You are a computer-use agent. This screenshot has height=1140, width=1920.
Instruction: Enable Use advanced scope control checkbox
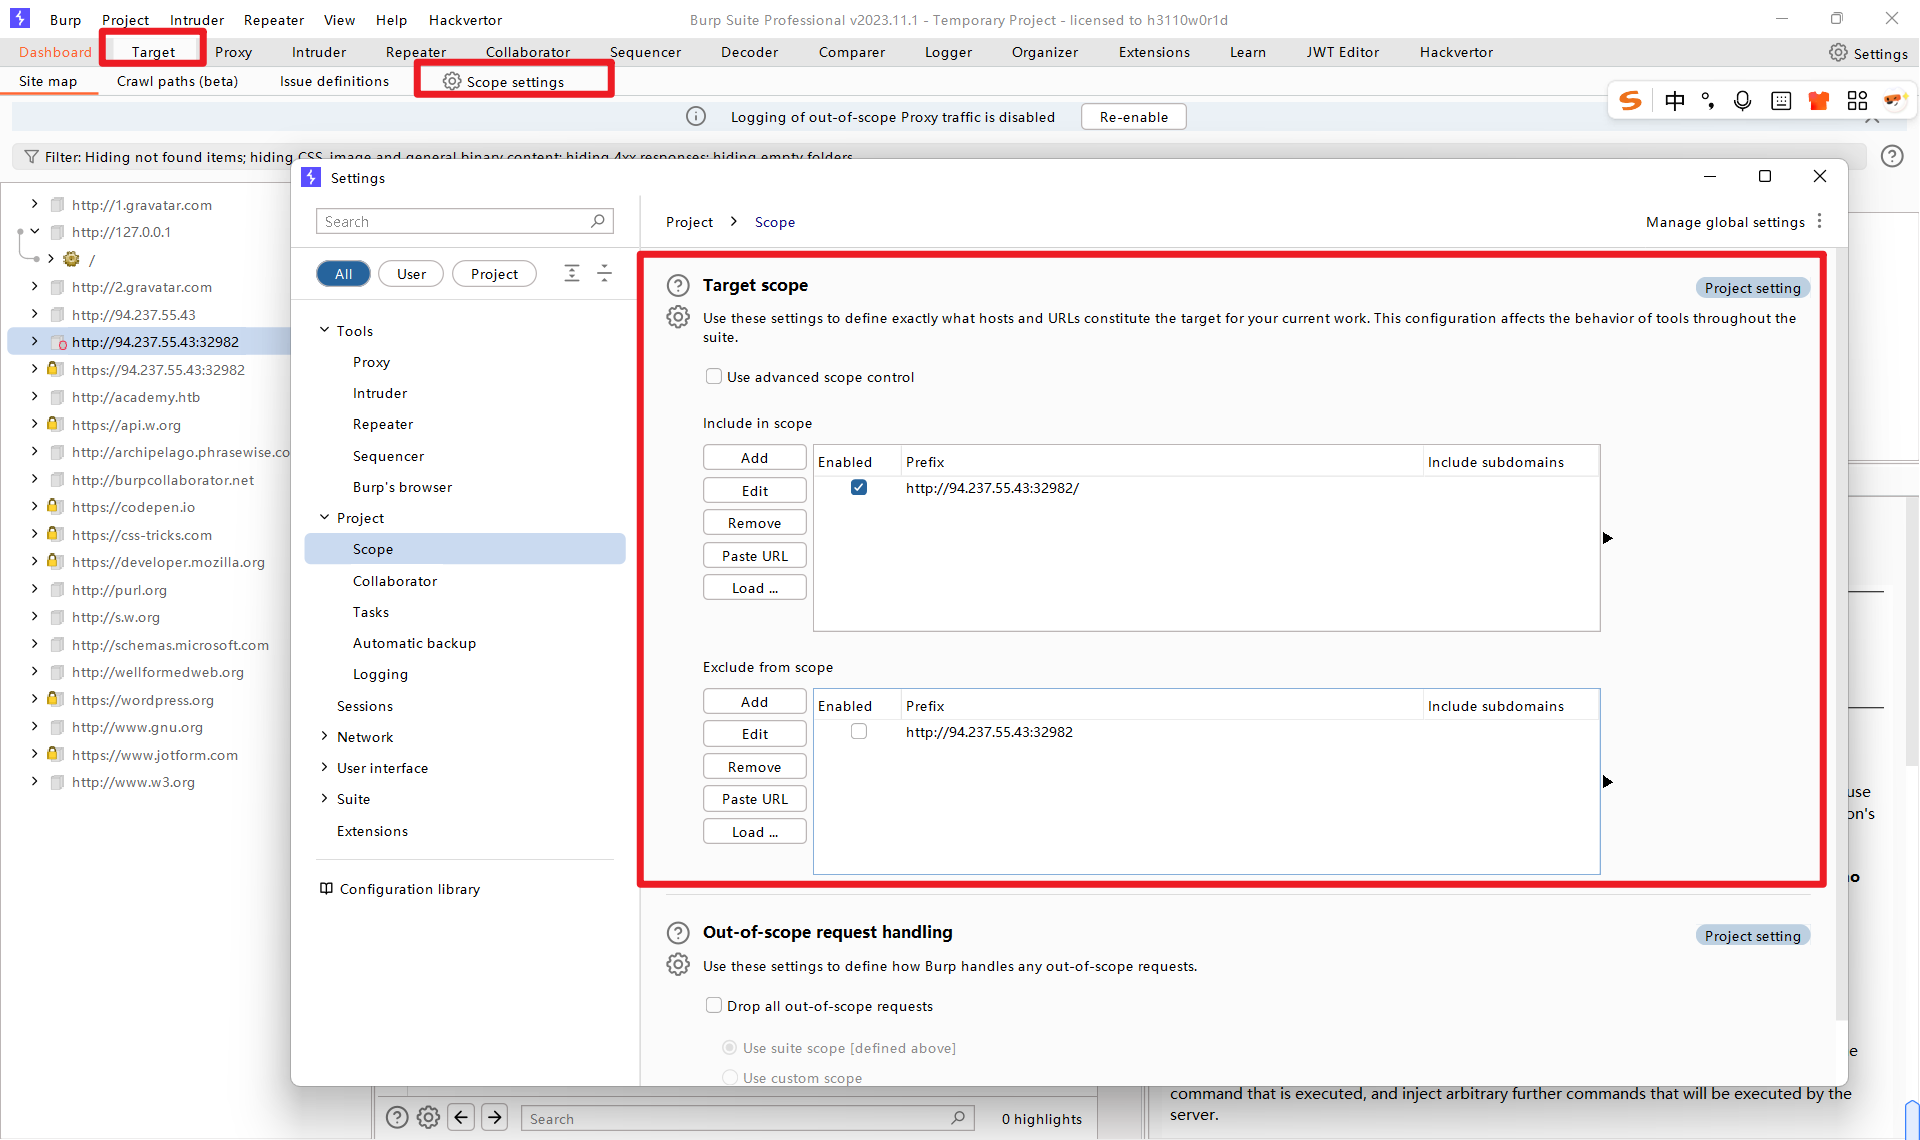714,377
